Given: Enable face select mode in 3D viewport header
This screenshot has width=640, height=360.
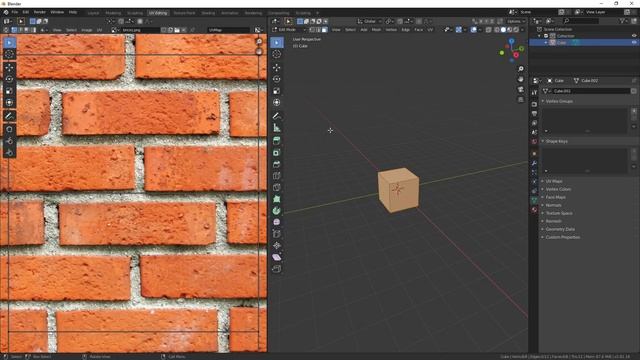Looking at the screenshot, I should pyautogui.click(x=324, y=30).
